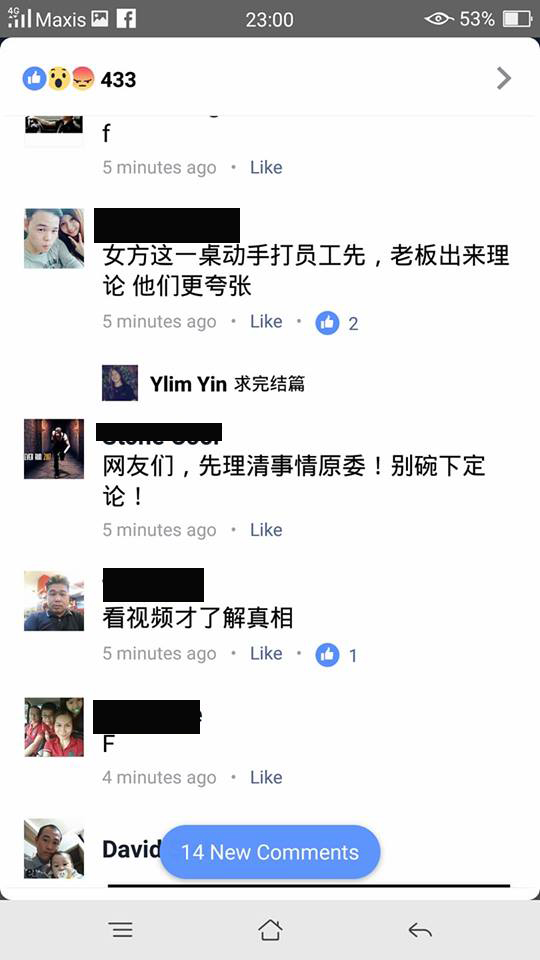Tap the angry reaction emoji icon
This screenshot has width=540, height=960.
click(x=83, y=79)
